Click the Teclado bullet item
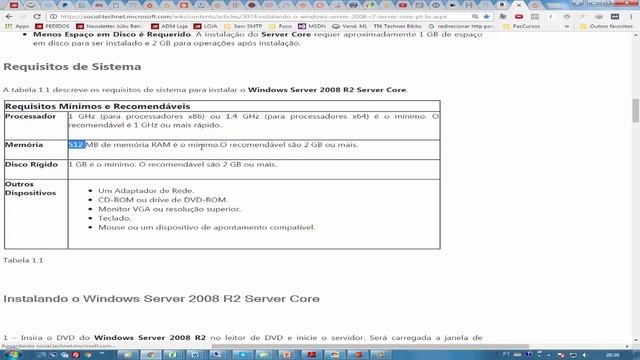This screenshot has width=640, height=360. pos(115,218)
